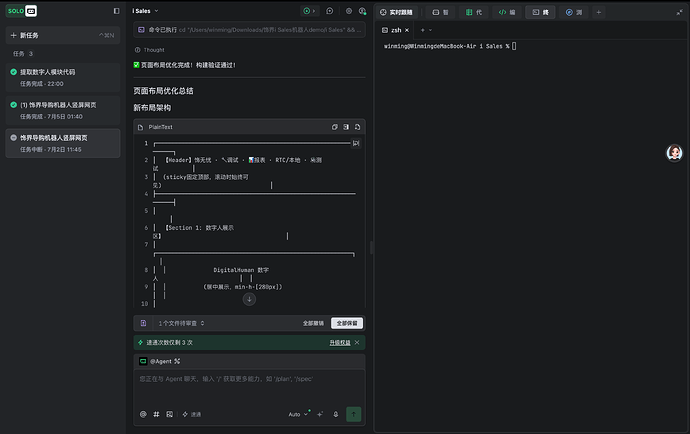This screenshot has width=690, height=434.
Task: Copy the PlainText code block
Action: [334, 127]
